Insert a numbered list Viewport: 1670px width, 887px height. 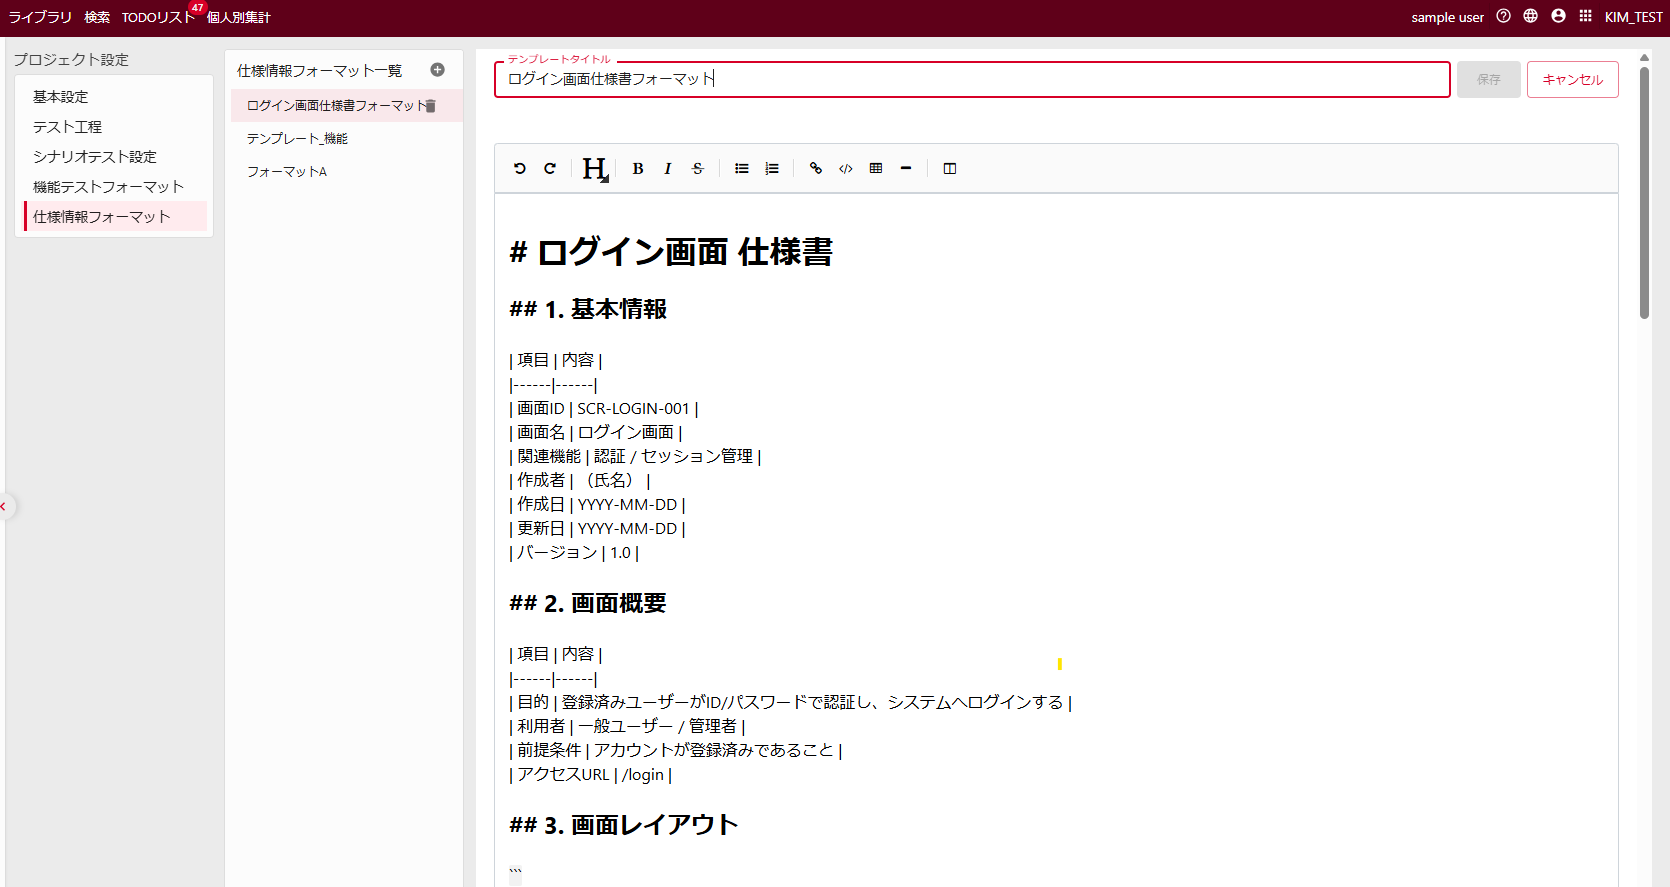coord(772,169)
